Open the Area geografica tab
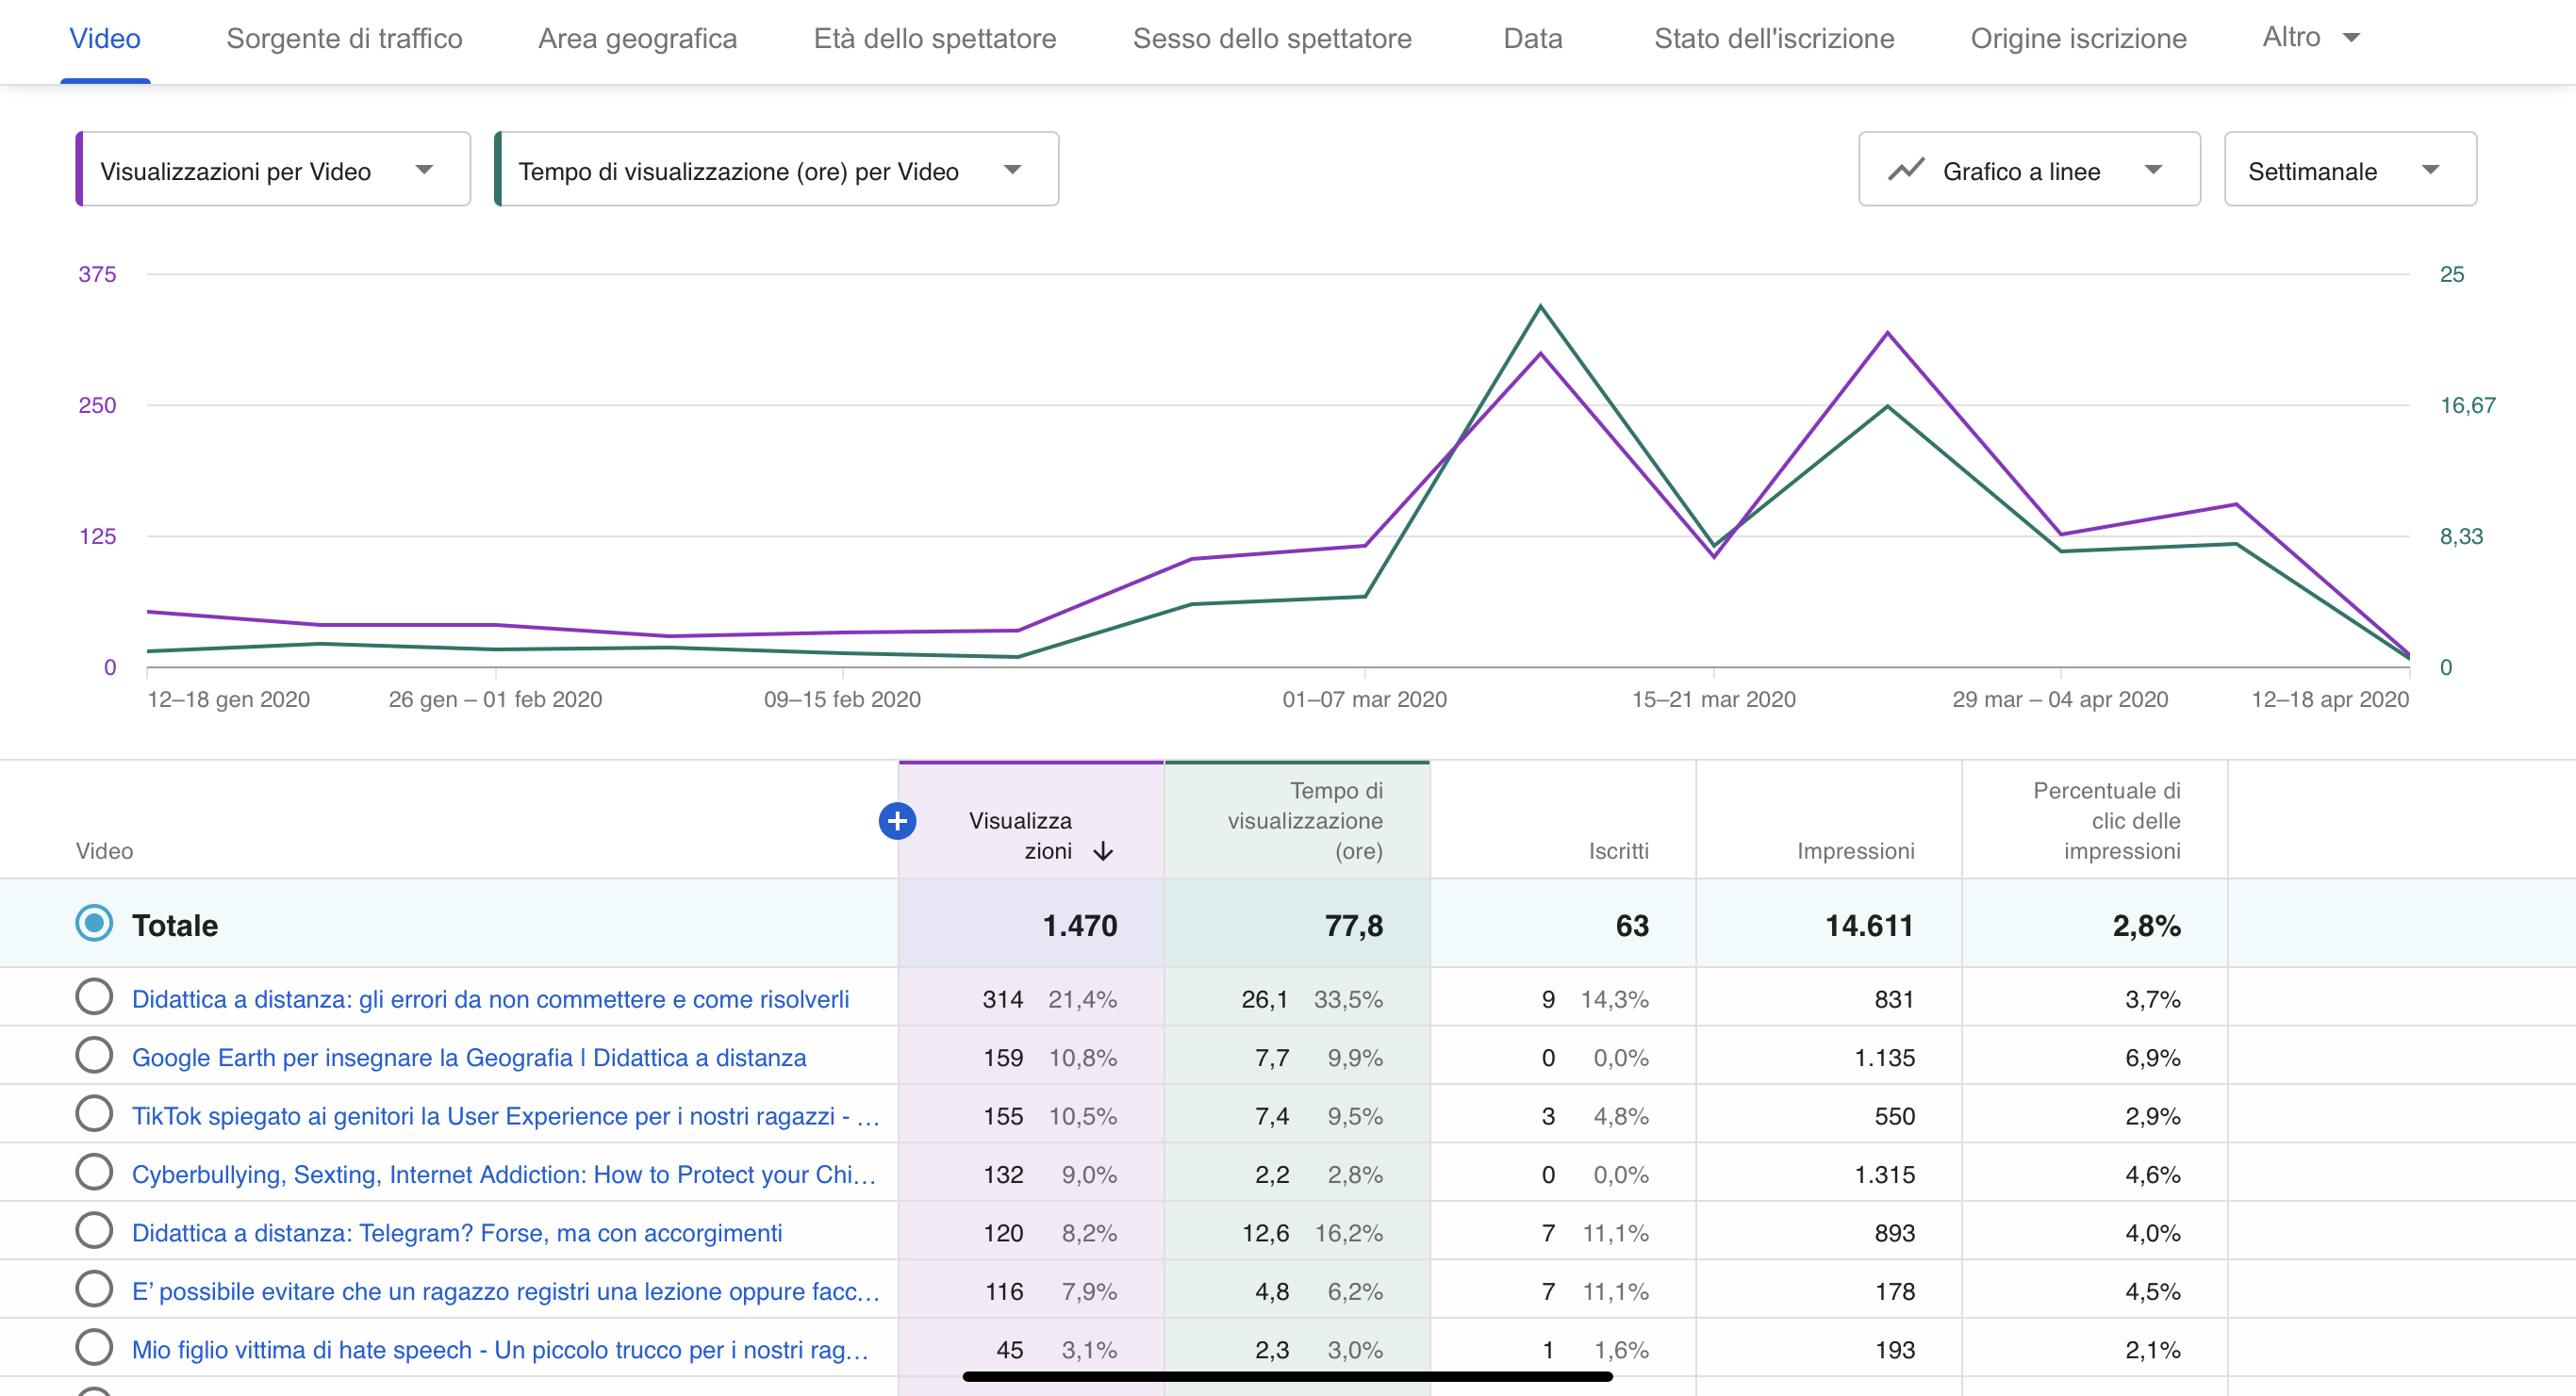This screenshot has height=1396, width=2576. (x=637, y=39)
